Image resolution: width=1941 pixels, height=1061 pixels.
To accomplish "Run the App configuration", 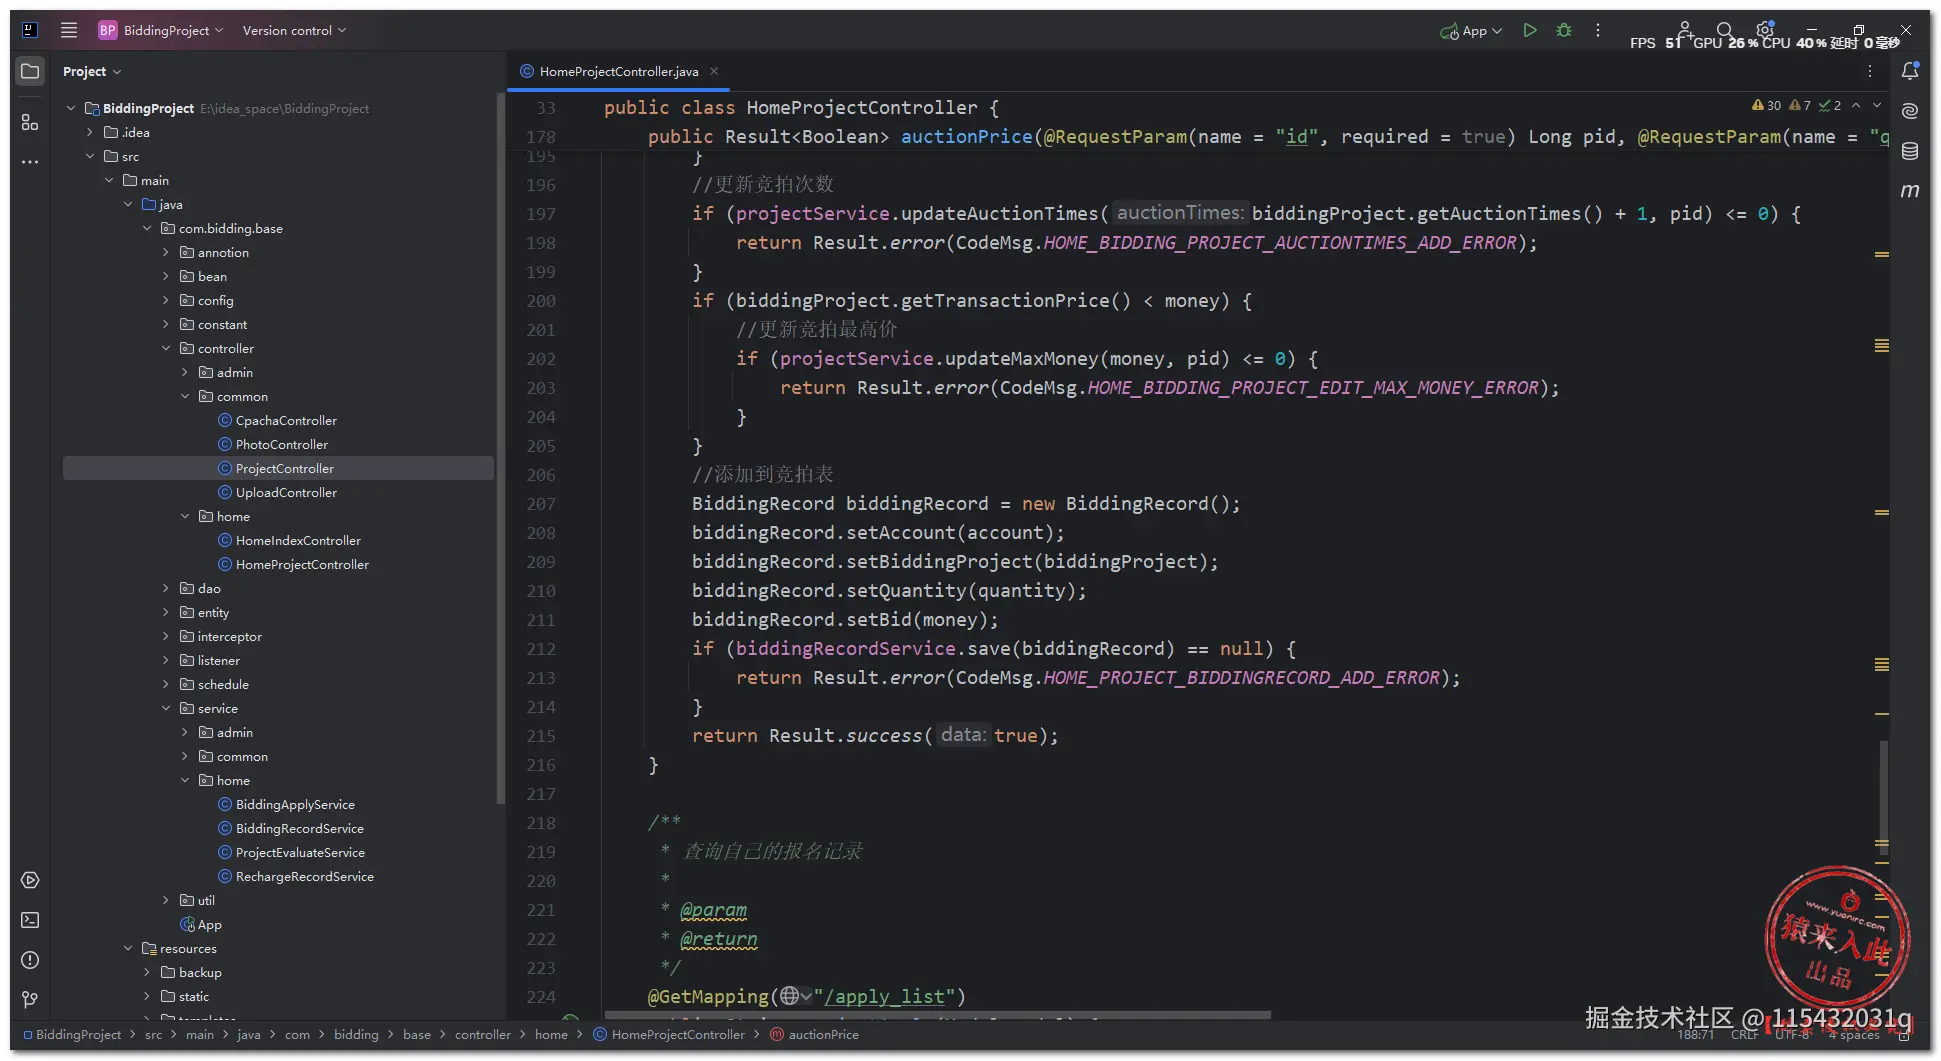I will tap(1529, 30).
